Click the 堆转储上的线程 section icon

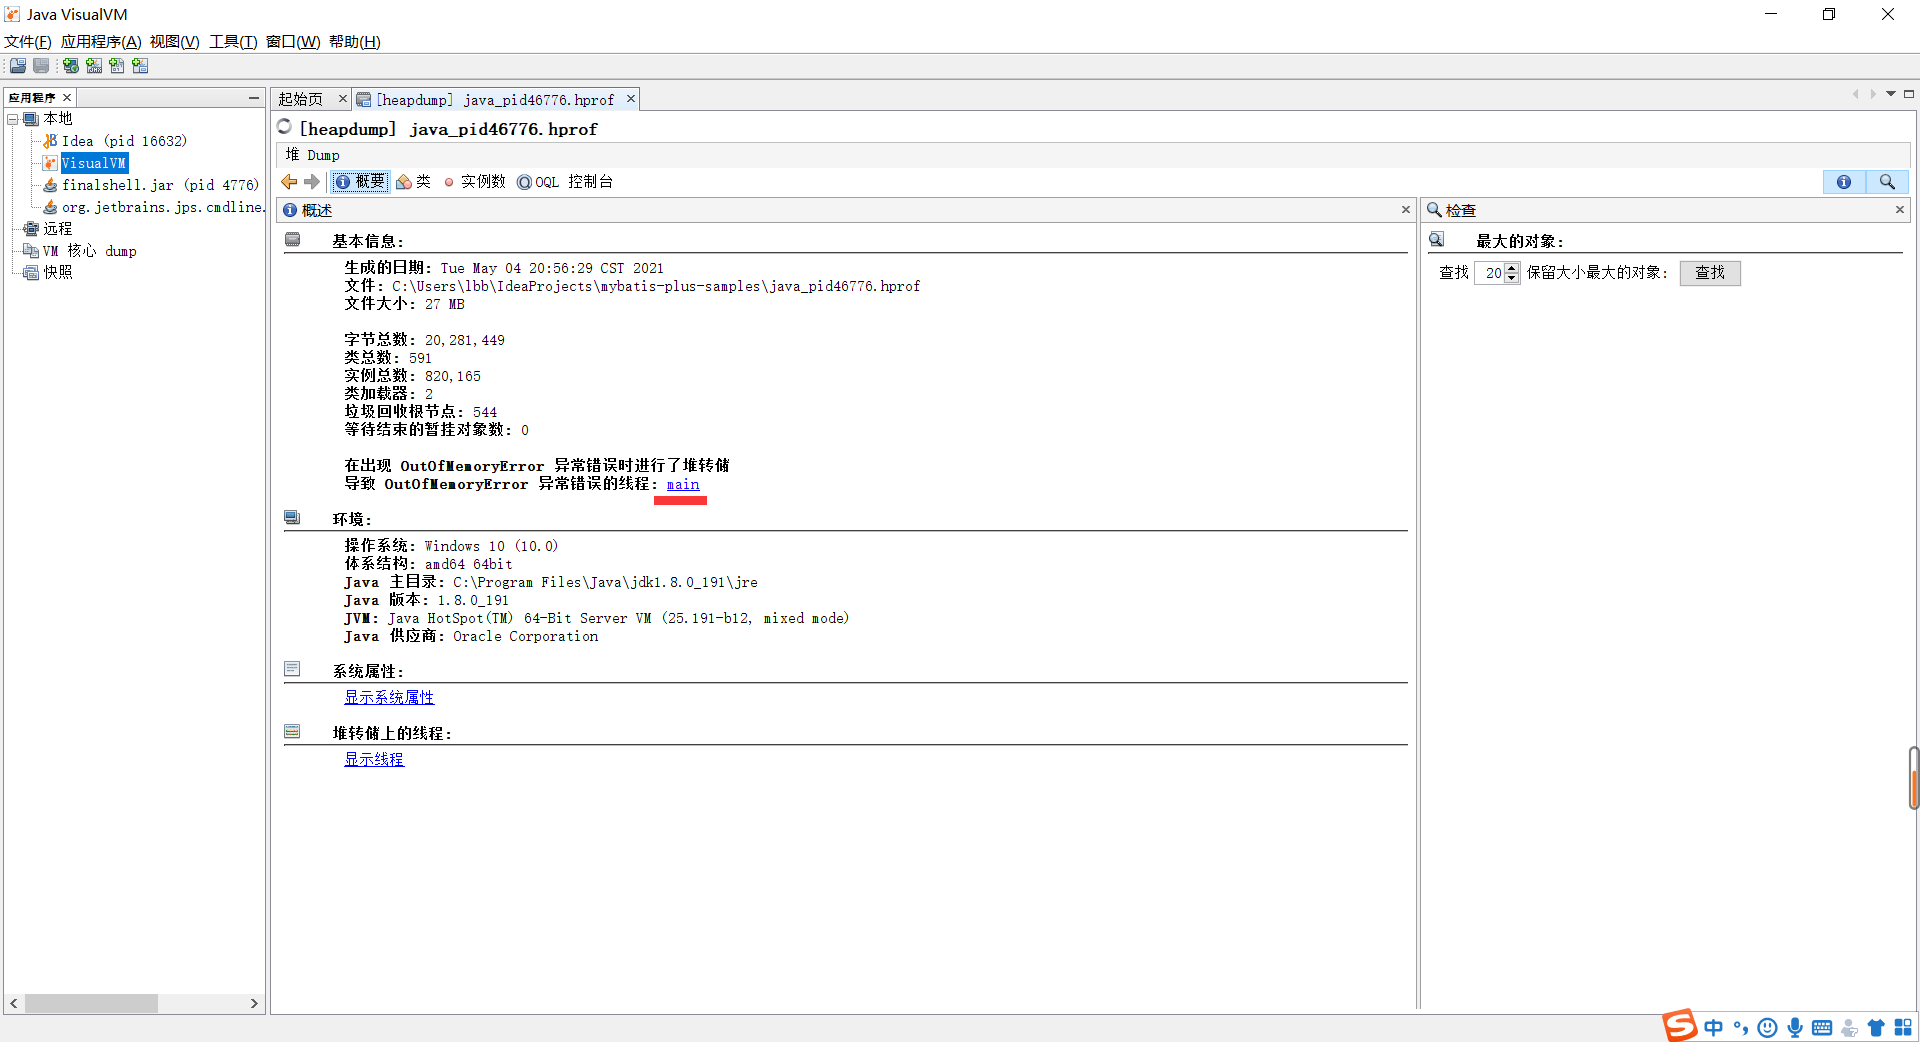(292, 732)
